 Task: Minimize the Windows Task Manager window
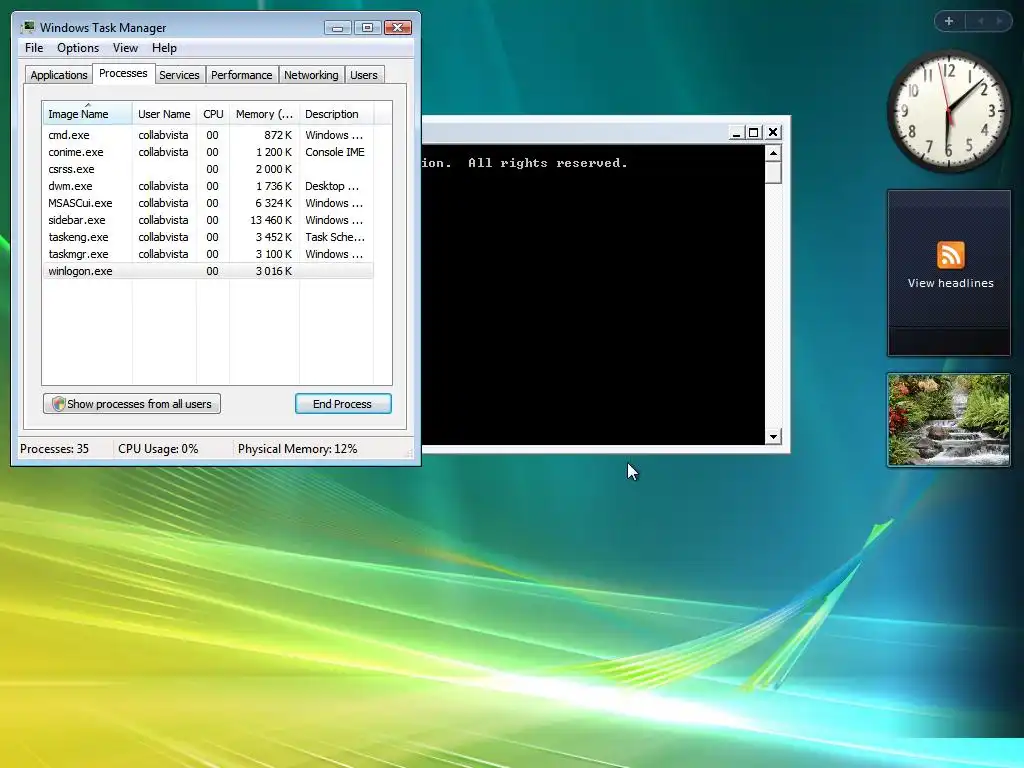tap(338, 27)
